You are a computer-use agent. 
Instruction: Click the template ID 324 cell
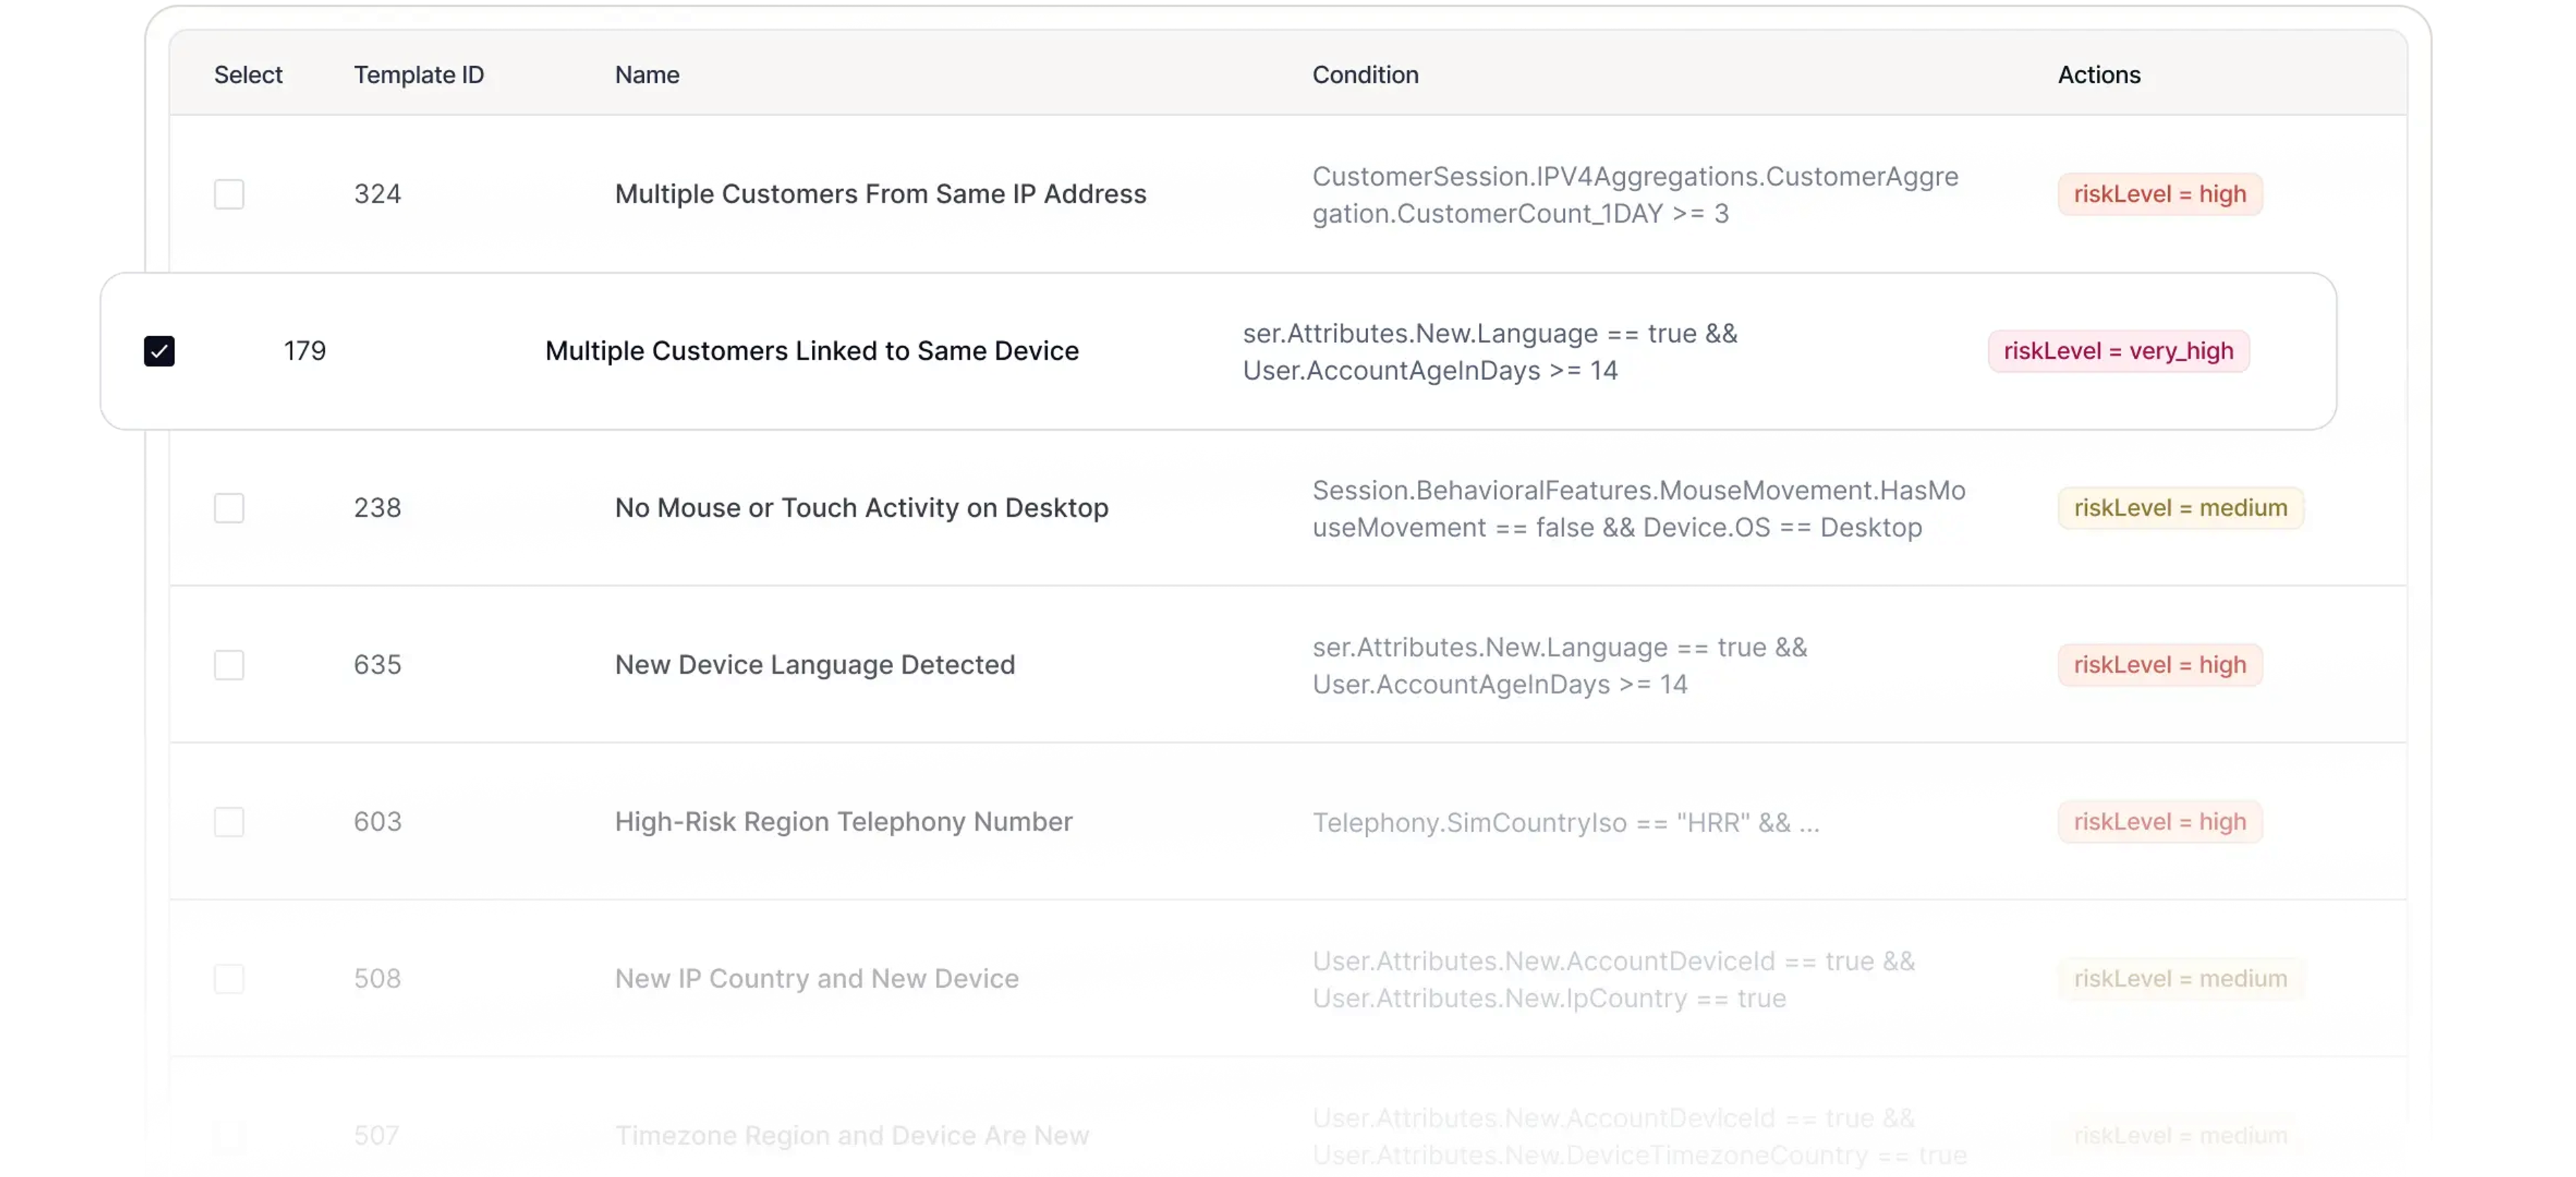pyautogui.click(x=377, y=194)
